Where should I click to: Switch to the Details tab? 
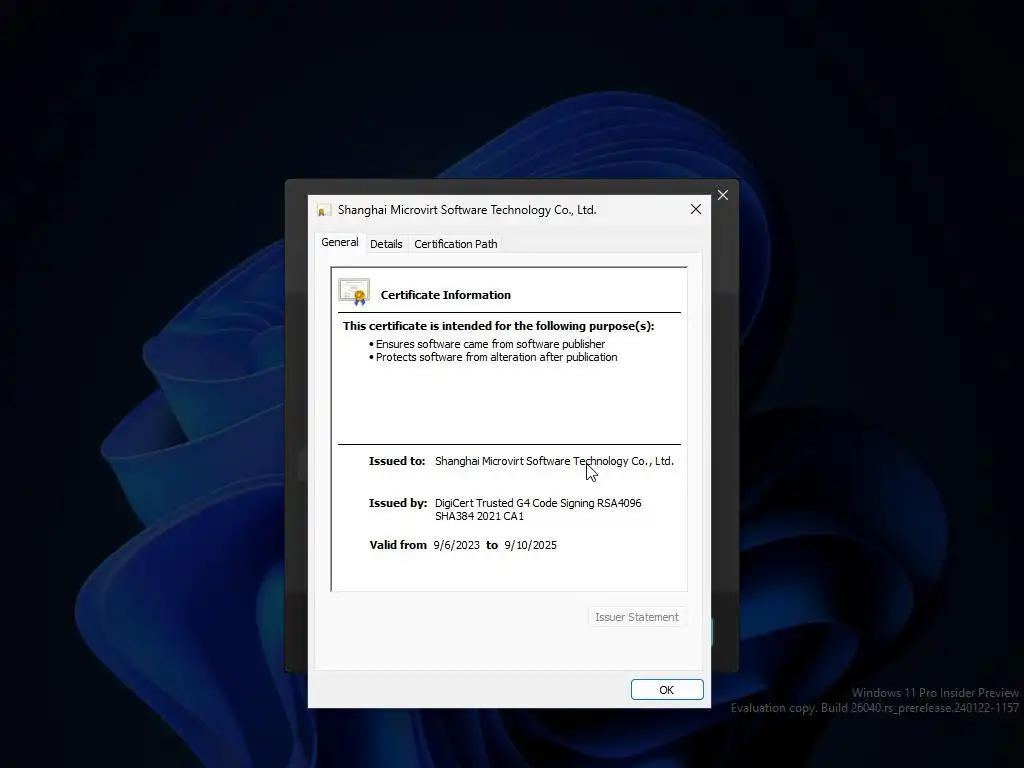386,244
